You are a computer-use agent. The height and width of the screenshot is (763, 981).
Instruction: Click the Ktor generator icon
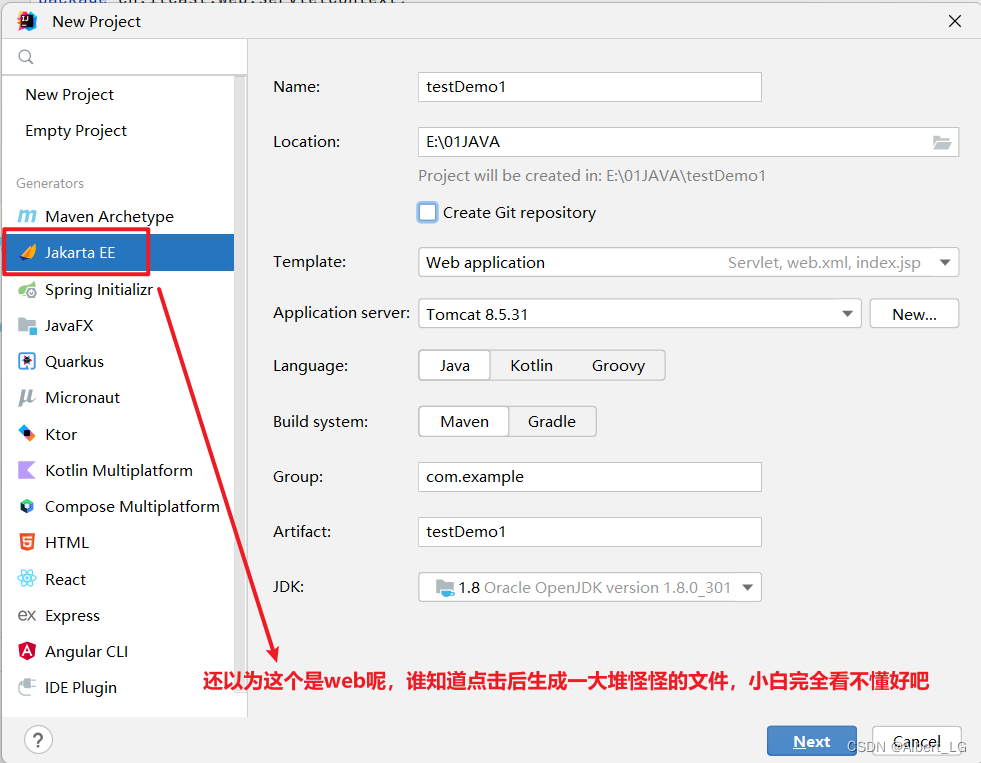pos(27,434)
